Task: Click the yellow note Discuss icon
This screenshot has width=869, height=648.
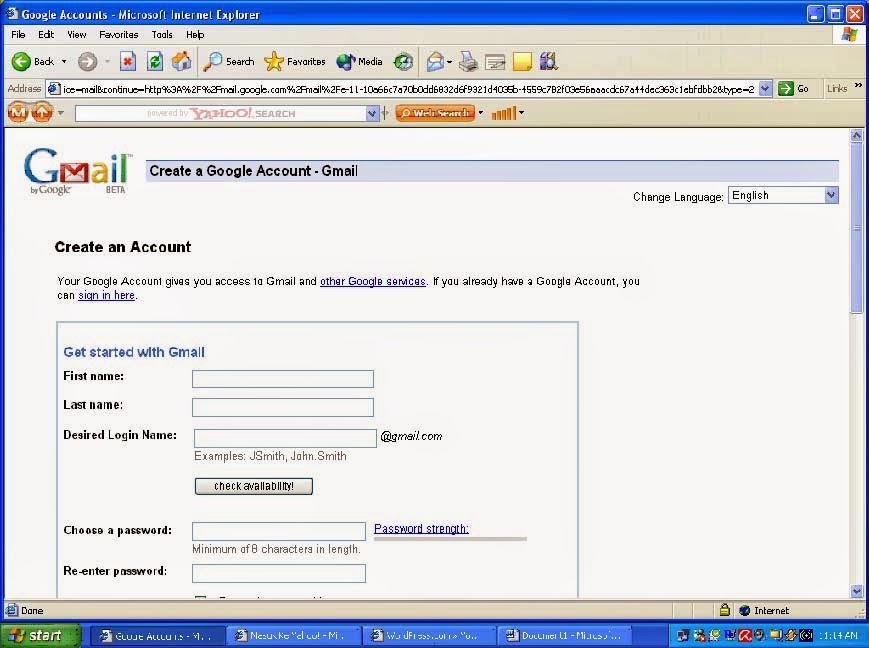Action: coord(522,62)
